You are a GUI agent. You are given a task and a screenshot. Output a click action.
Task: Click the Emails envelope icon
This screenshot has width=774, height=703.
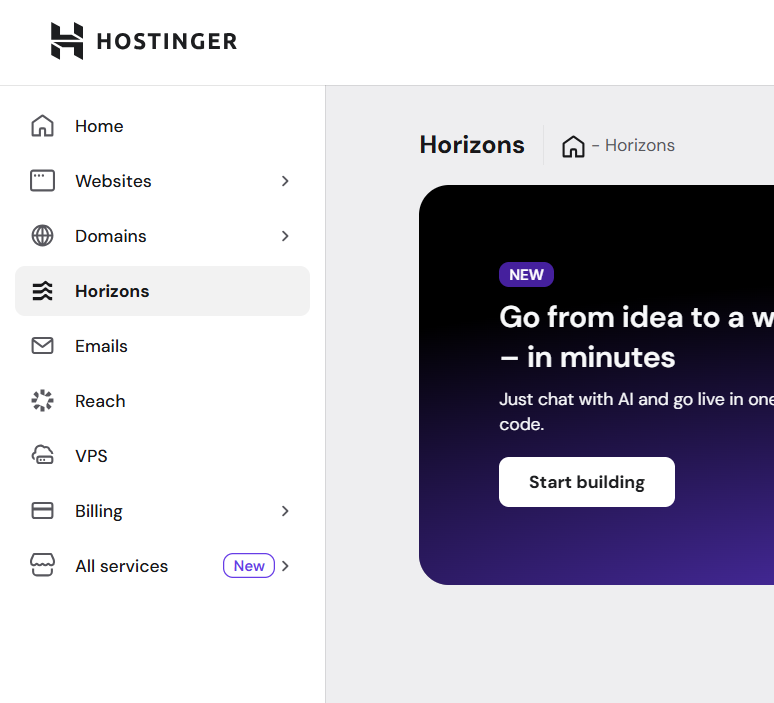point(42,346)
